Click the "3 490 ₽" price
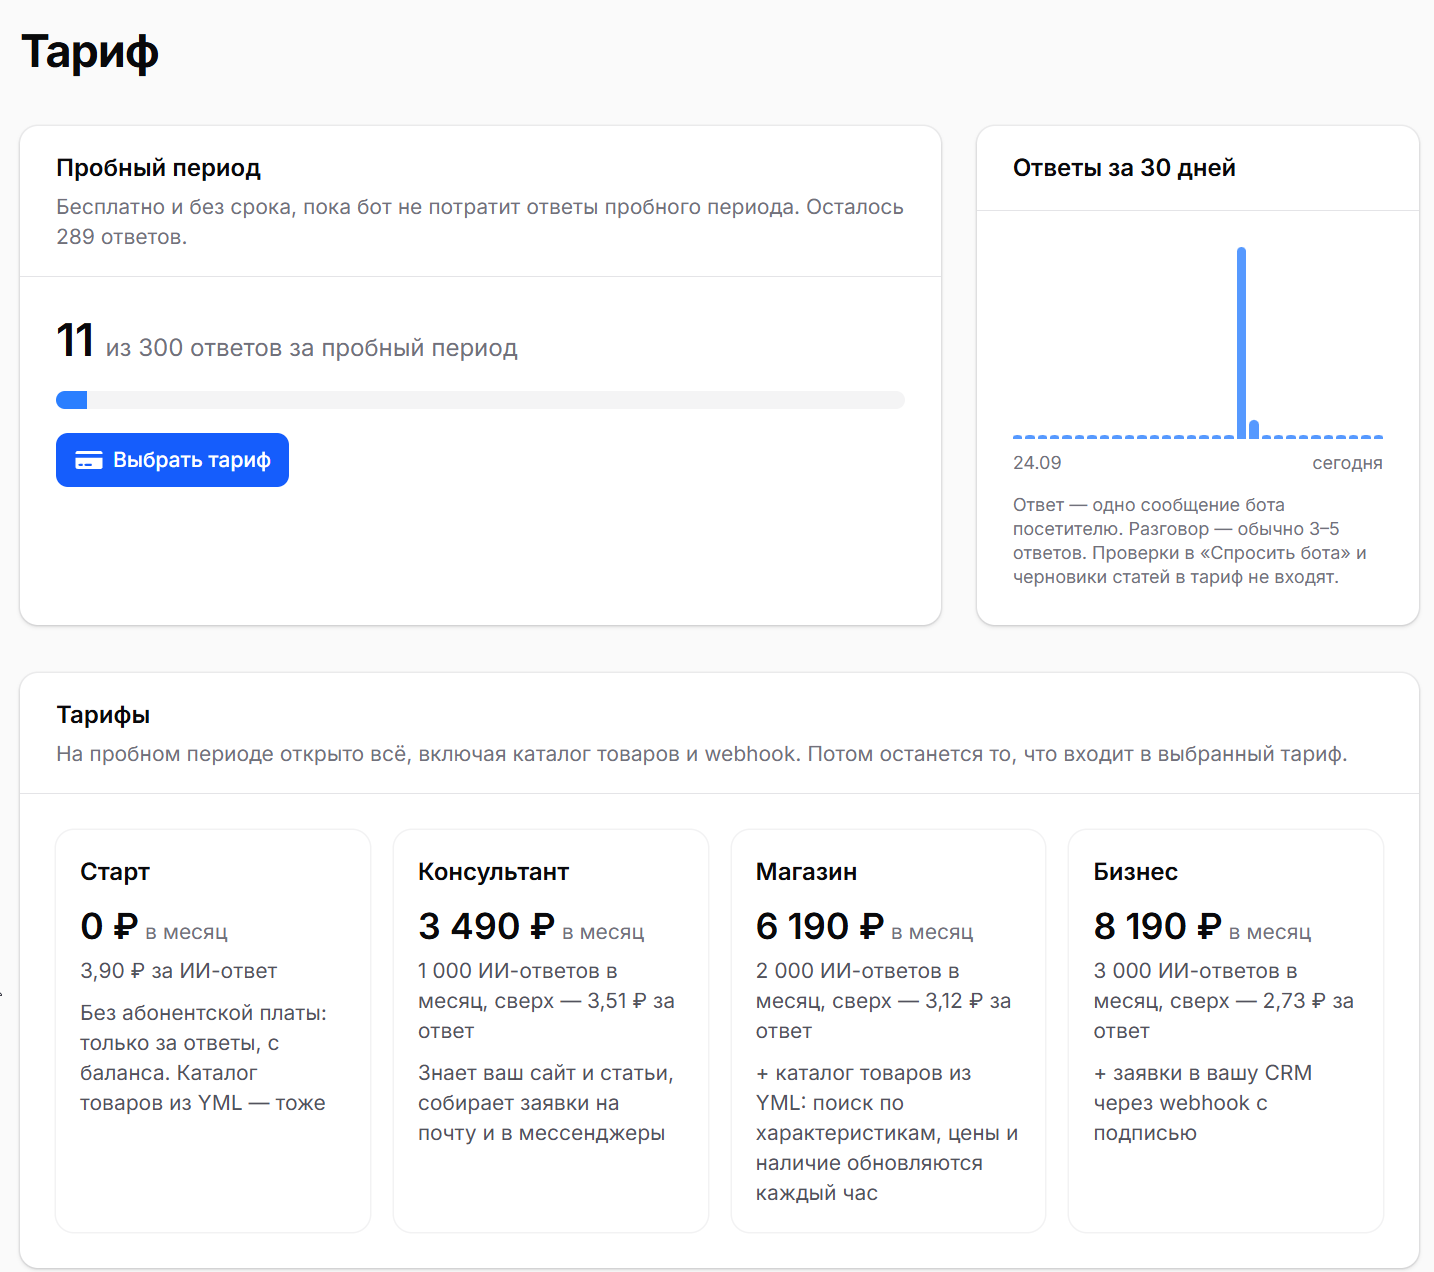The height and width of the screenshot is (1272, 1434). click(486, 927)
